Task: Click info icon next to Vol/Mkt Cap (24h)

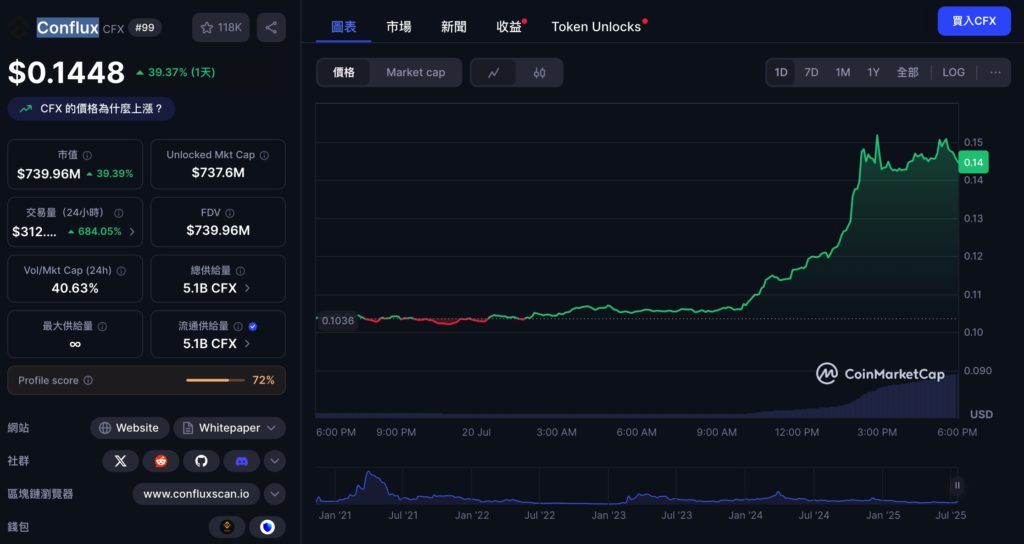Action: point(121,270)
